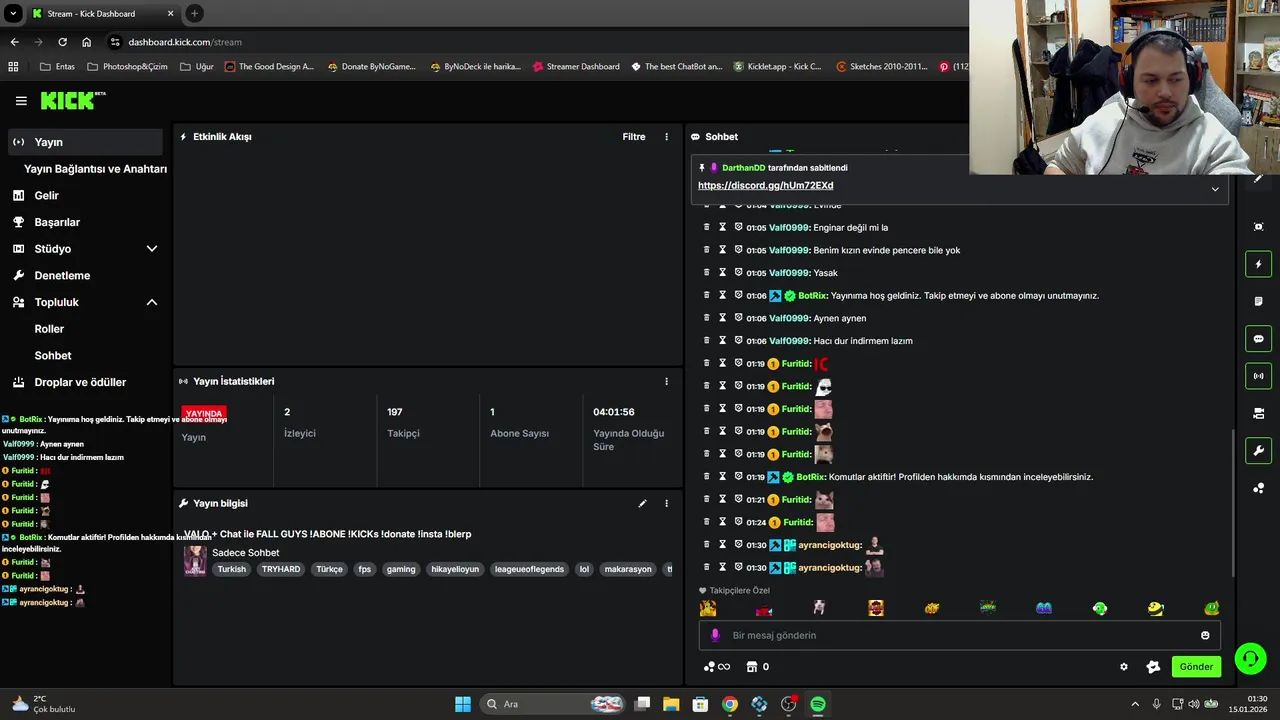Image resolution: width=1280 pixels, height=720 pixels.
Task: Open Photoshop&Çizim bookmarks folder
Action: coord(128,67)
